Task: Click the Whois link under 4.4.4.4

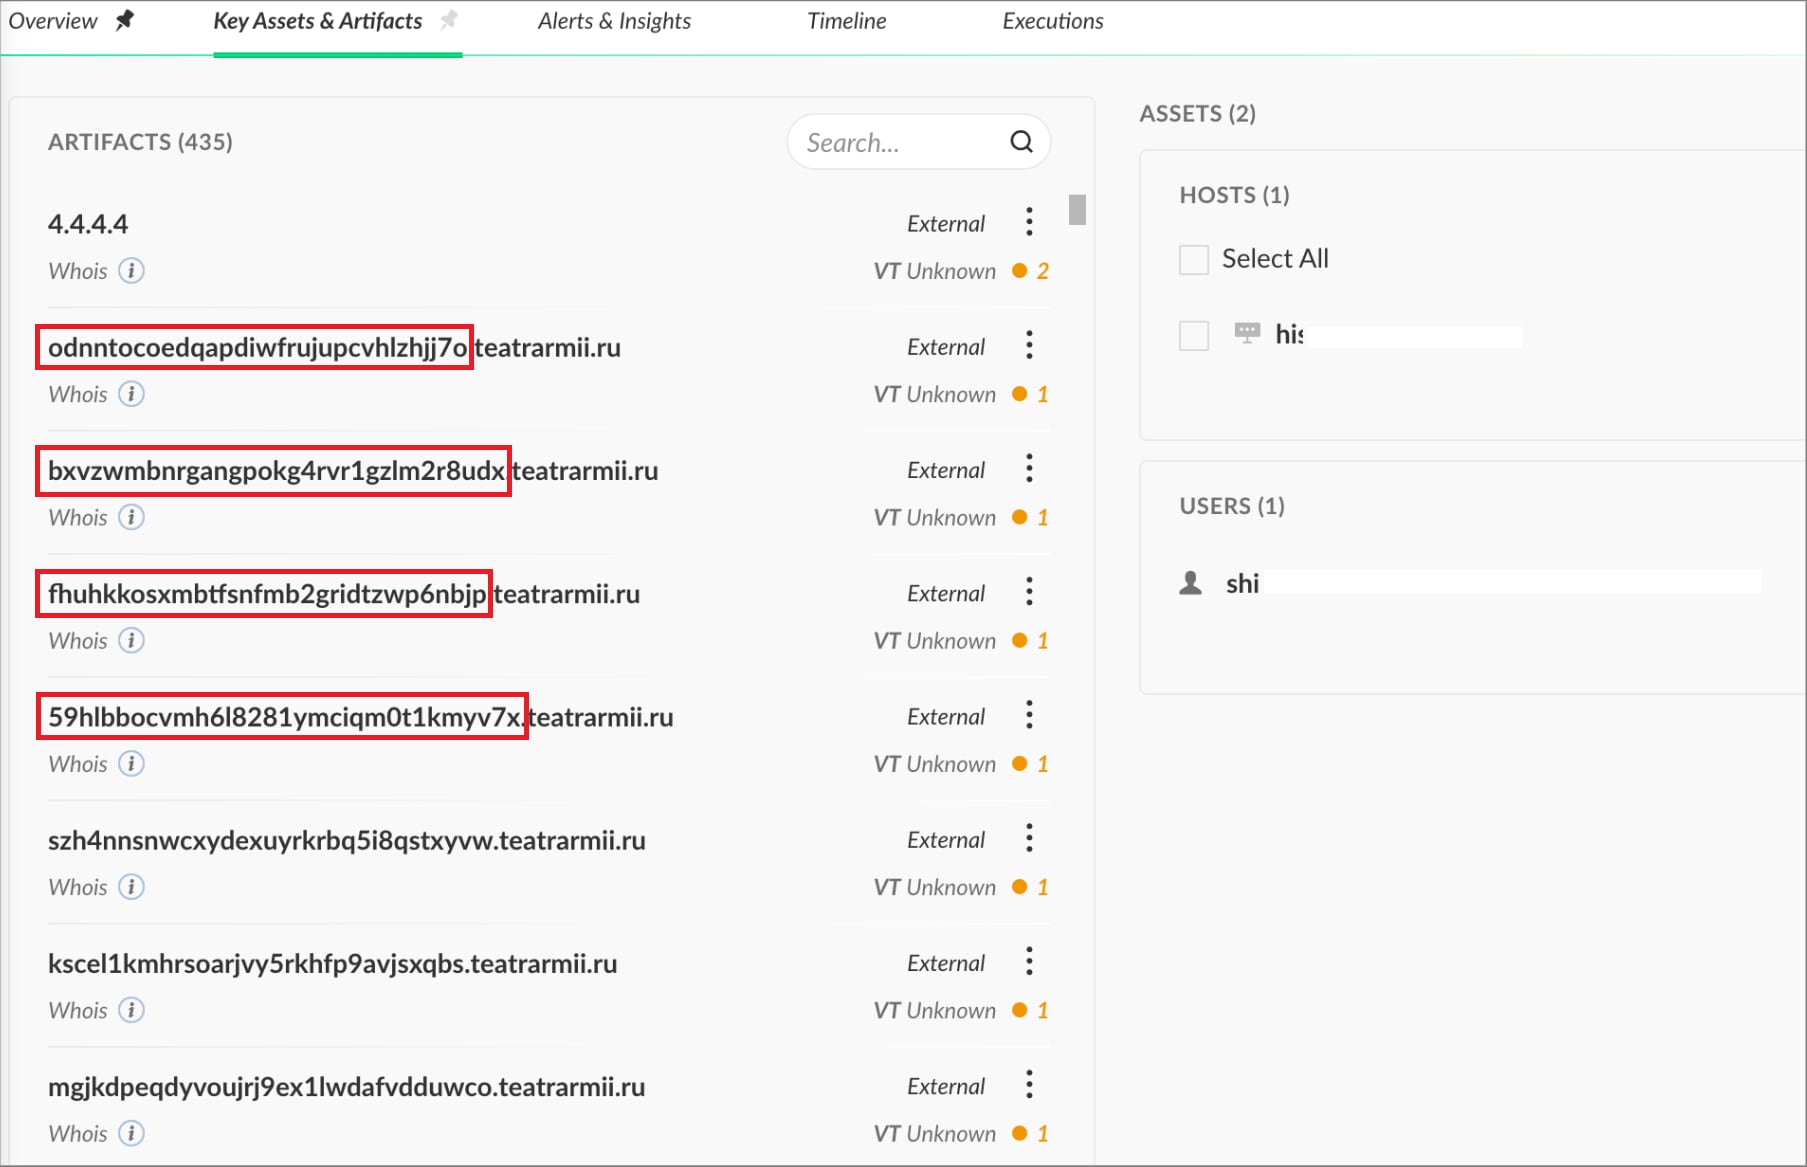Action: (78, 271)
